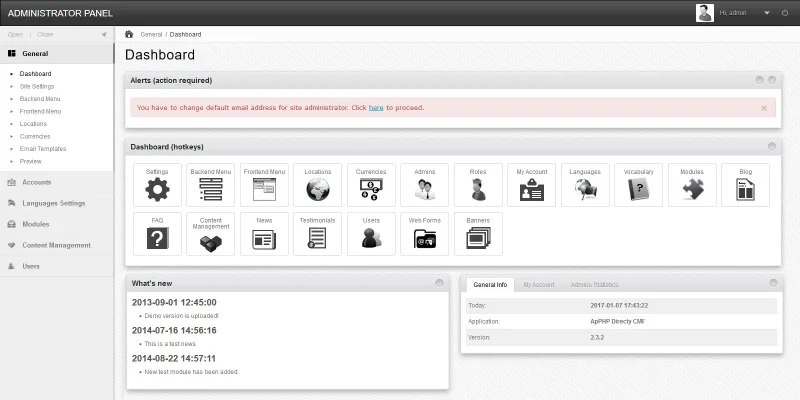Collapse the General sidebar section
This screenshot has width=800, height=400.
57,53
